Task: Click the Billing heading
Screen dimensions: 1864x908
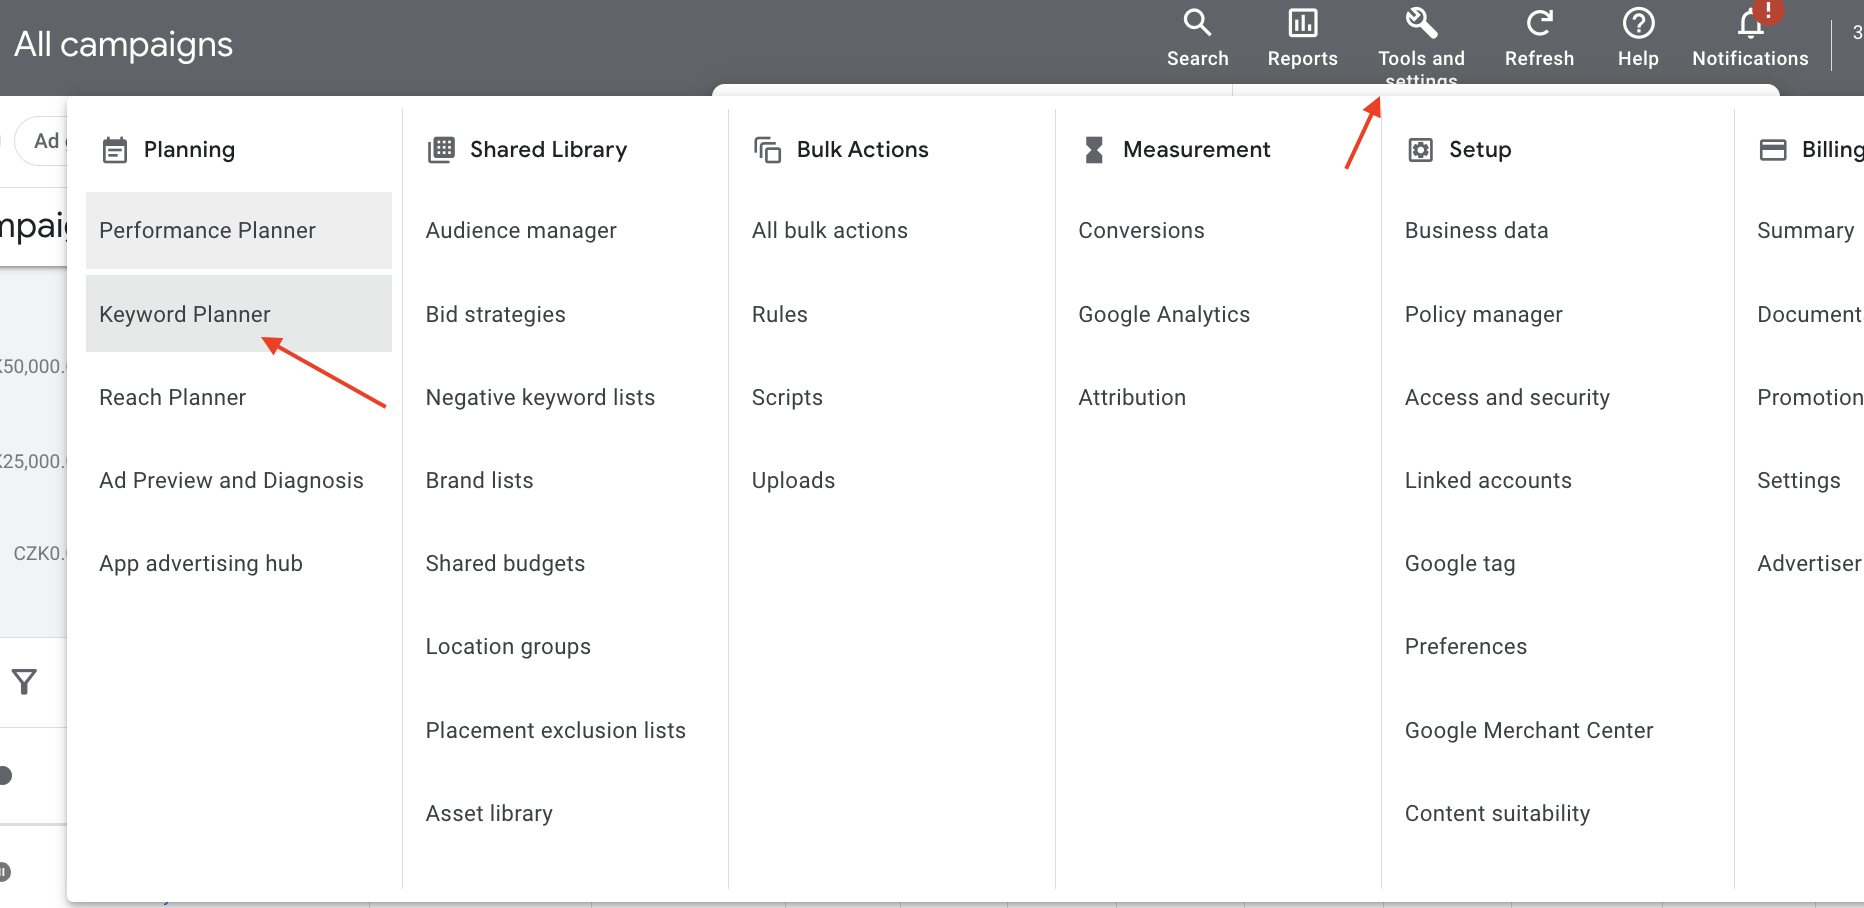Action: pos(1832,150)
